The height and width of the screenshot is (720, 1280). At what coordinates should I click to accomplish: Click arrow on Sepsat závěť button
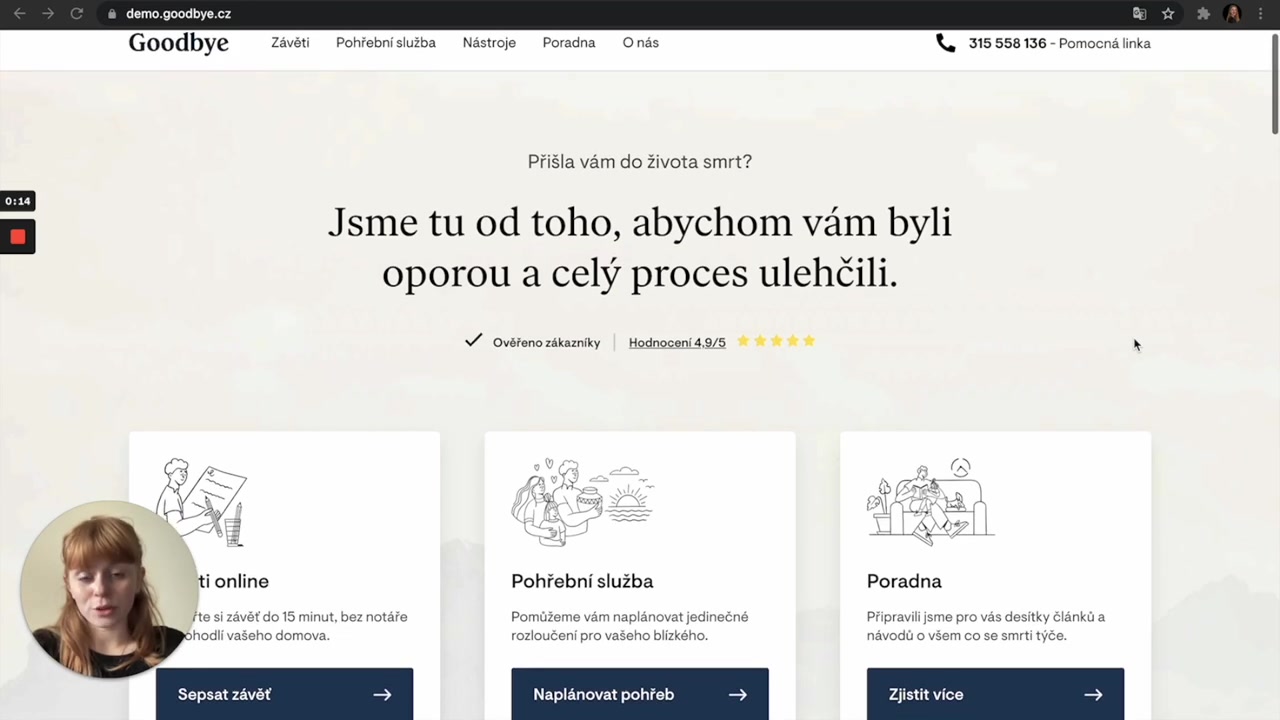pos(382,695)
